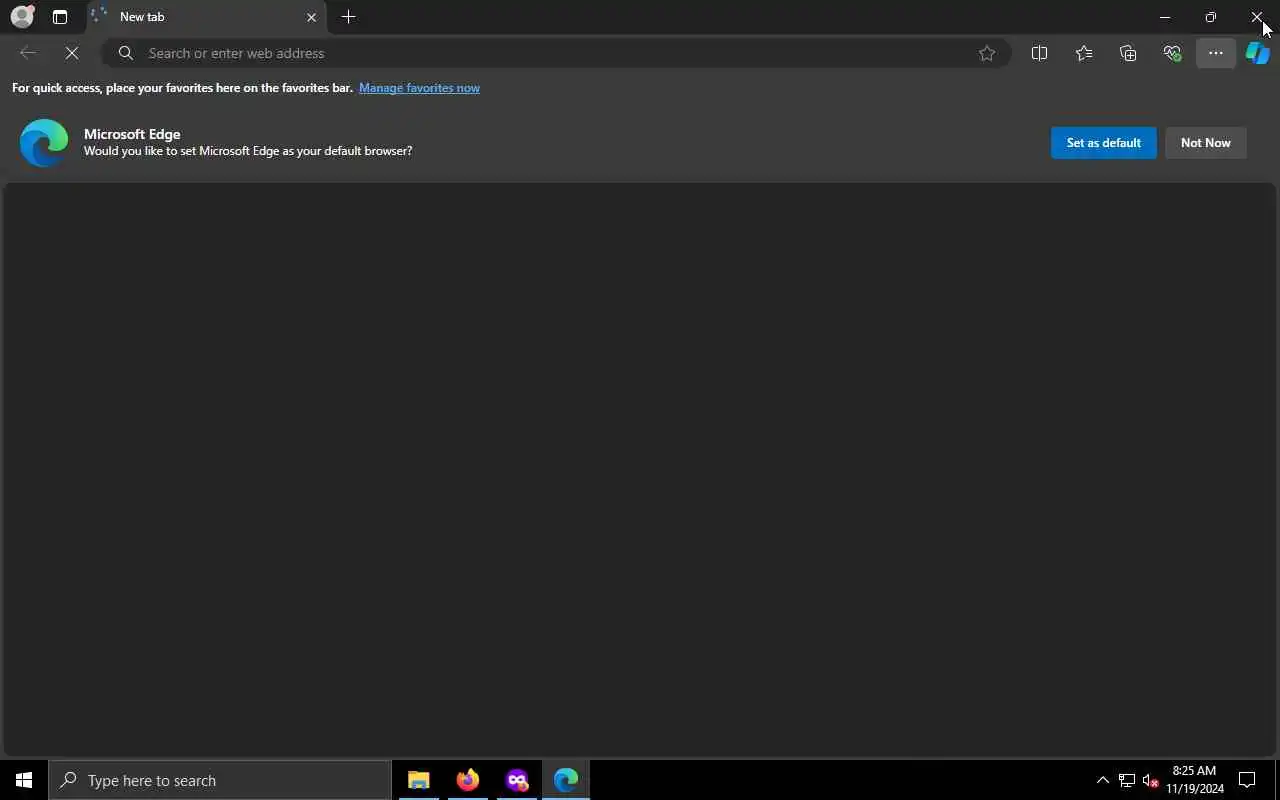Click the Microsoft Edge logo in prompt

[x=44, y=142]
